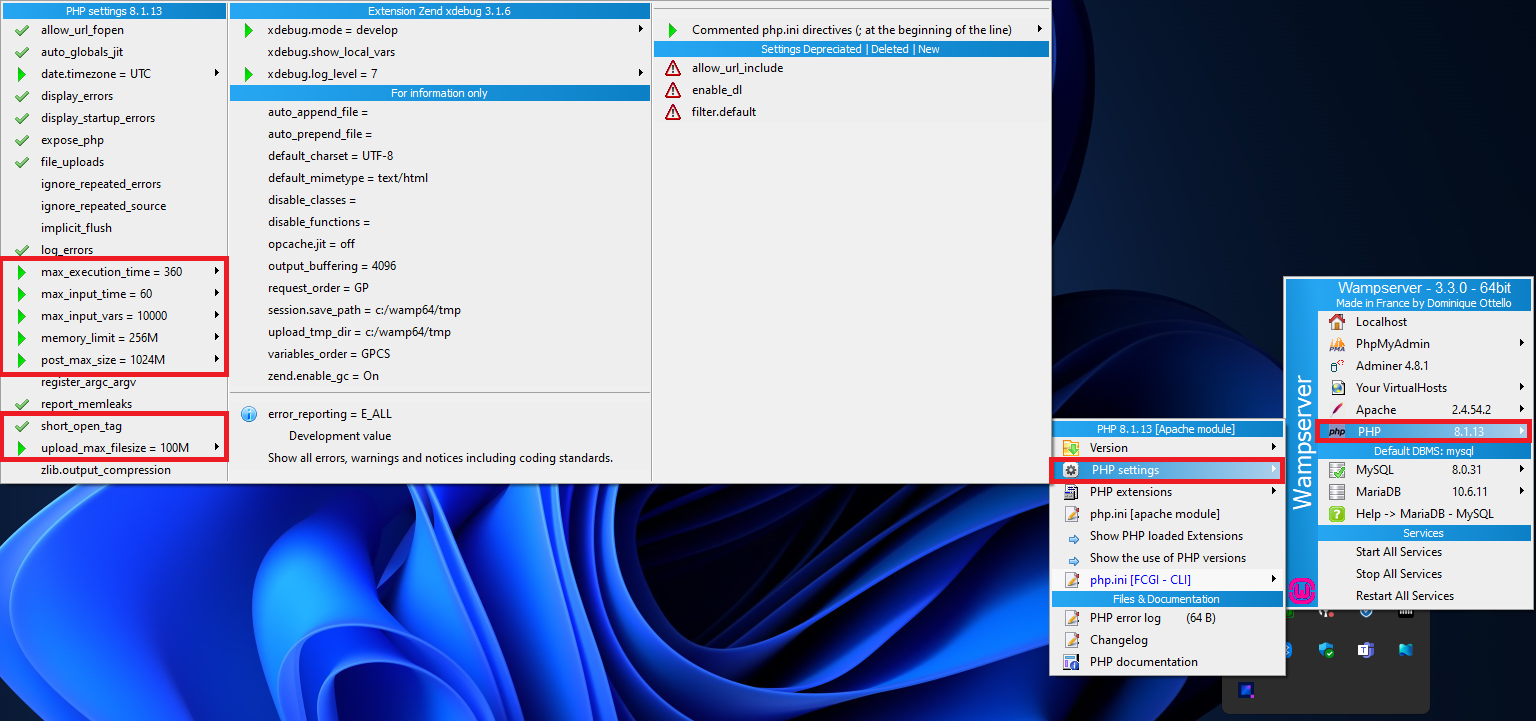1536x721 pixels.
Task: Enable ignore_repeated_errors setting
Action: point(114,184)
